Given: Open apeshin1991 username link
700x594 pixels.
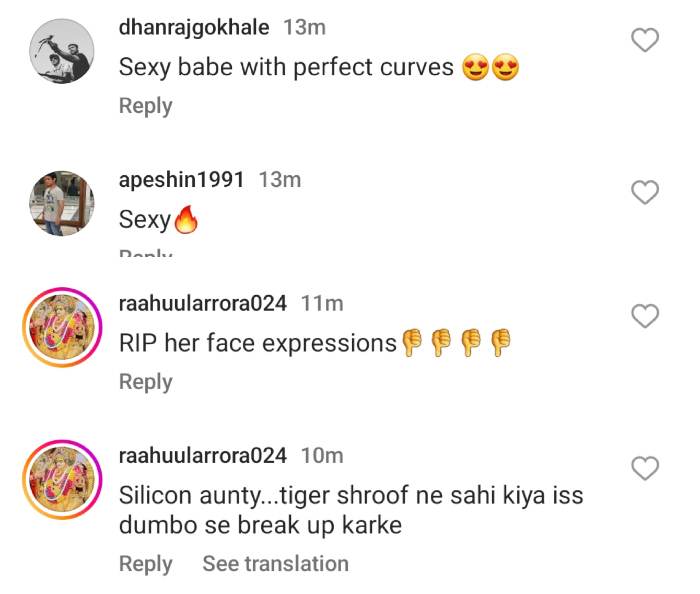Looking at the screenshot, I should (181, 179).
